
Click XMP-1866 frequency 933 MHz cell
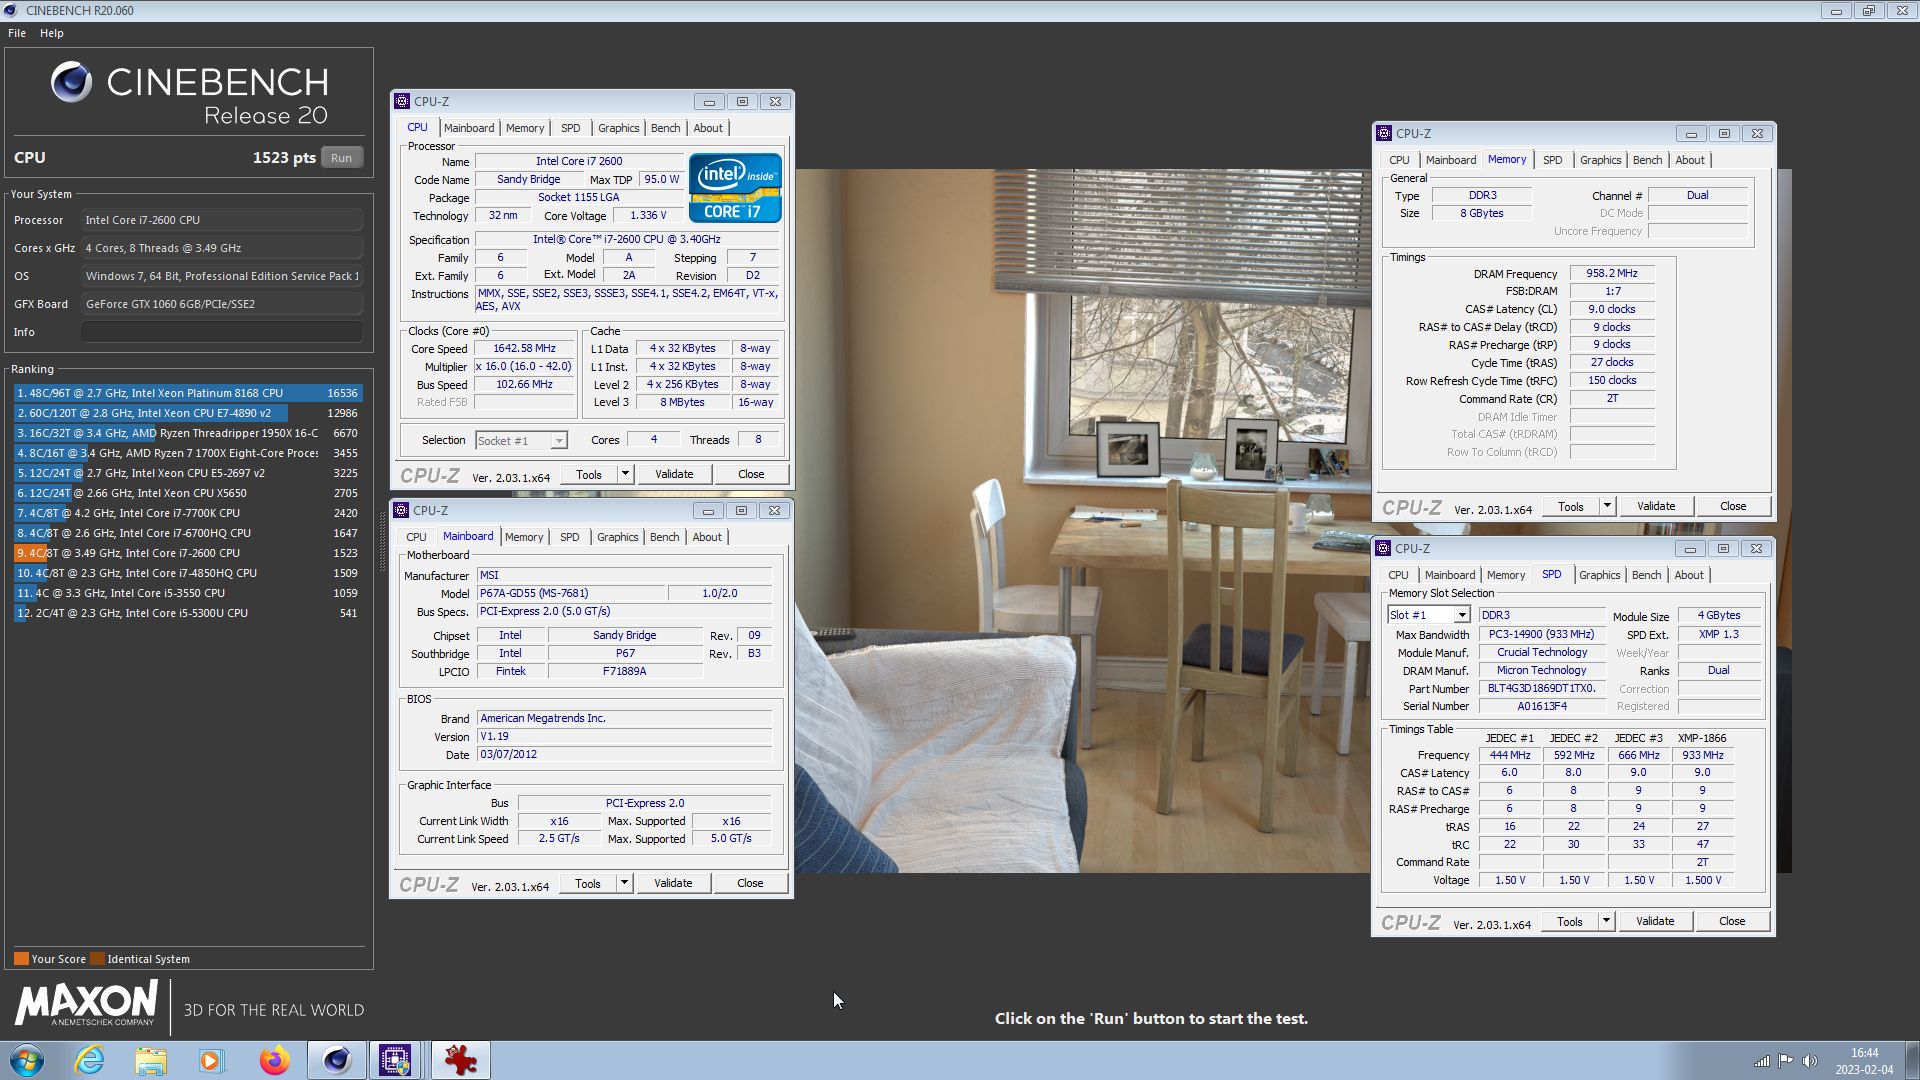point(1702,755)
